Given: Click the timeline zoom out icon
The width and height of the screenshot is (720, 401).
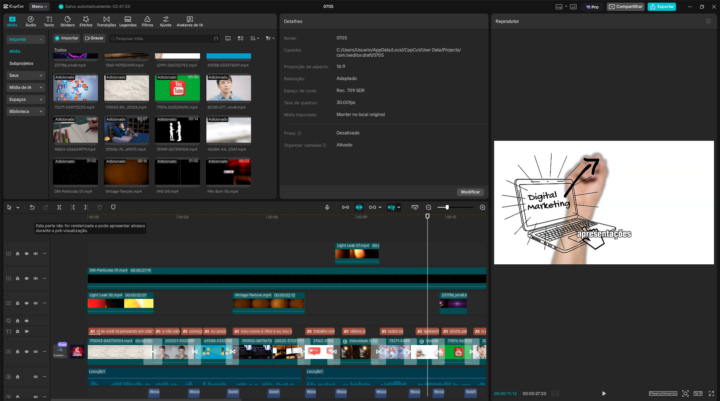Looking at the screenshot, I should [428, 207].
